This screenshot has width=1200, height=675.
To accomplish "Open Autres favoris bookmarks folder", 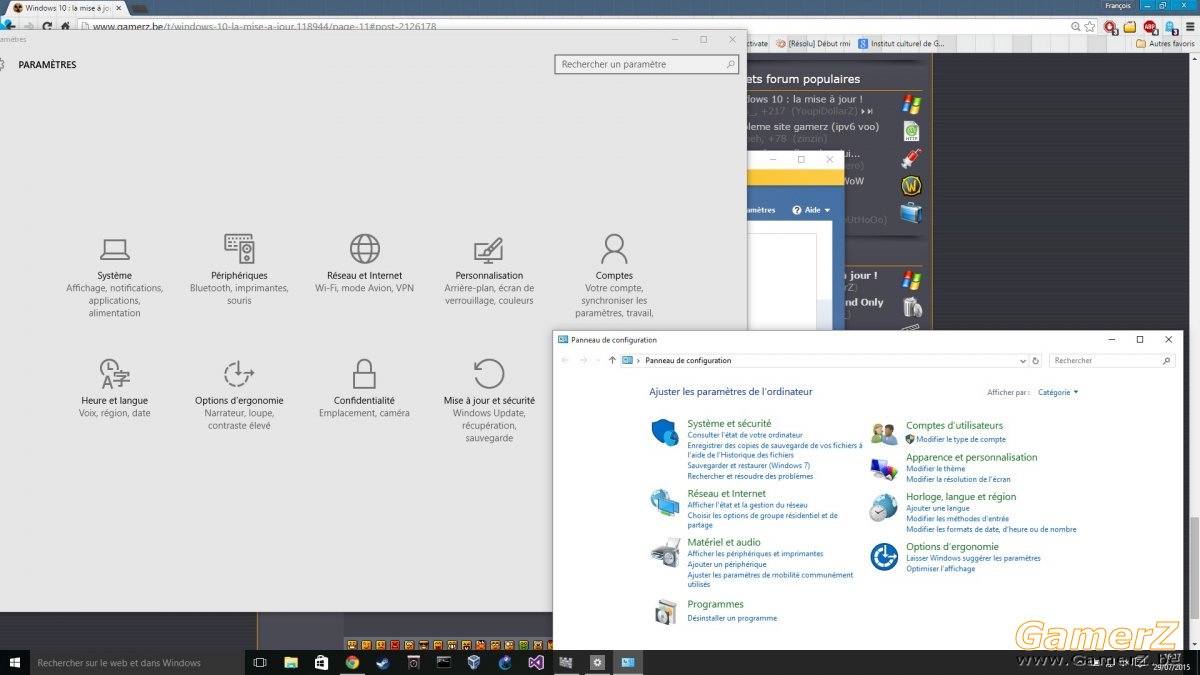I will [x=1166, y=43].
